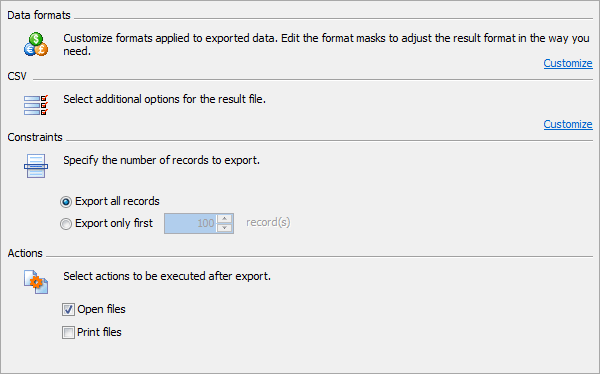The image size is (600, 374).
Task: Click the record count field showing 100
Action: click(191, 224)
